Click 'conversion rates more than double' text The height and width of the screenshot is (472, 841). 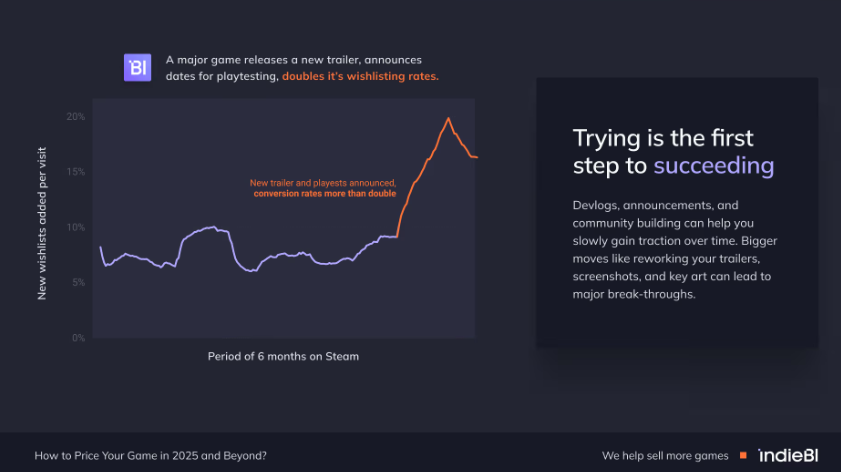pos(325,194)
